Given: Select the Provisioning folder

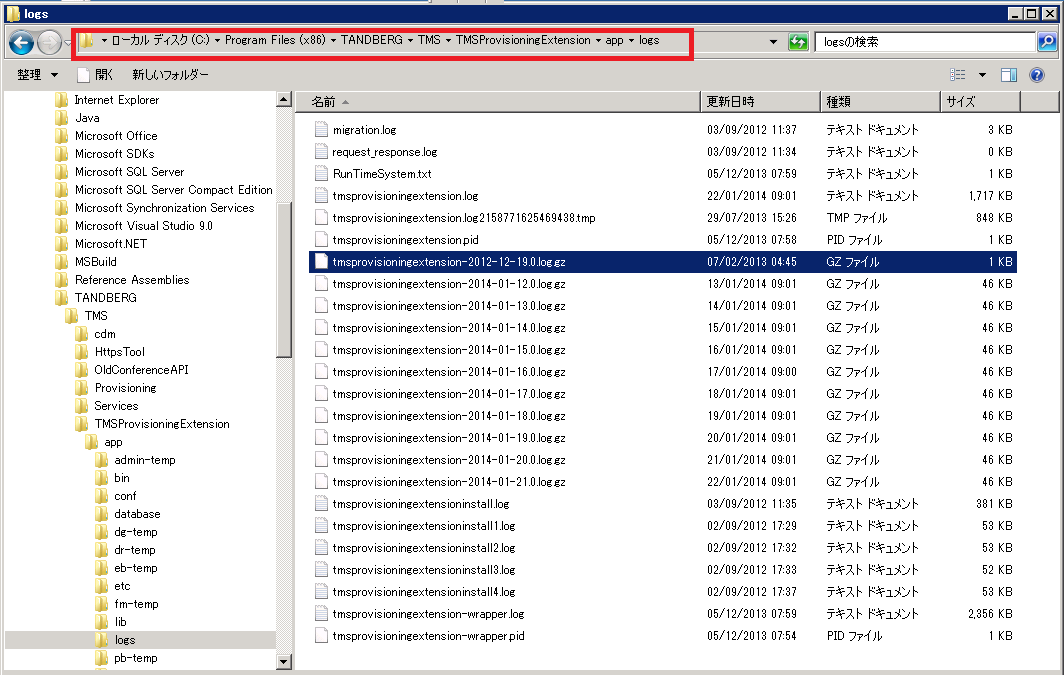Looking at the screenshot, I should [x=125, y=388].
